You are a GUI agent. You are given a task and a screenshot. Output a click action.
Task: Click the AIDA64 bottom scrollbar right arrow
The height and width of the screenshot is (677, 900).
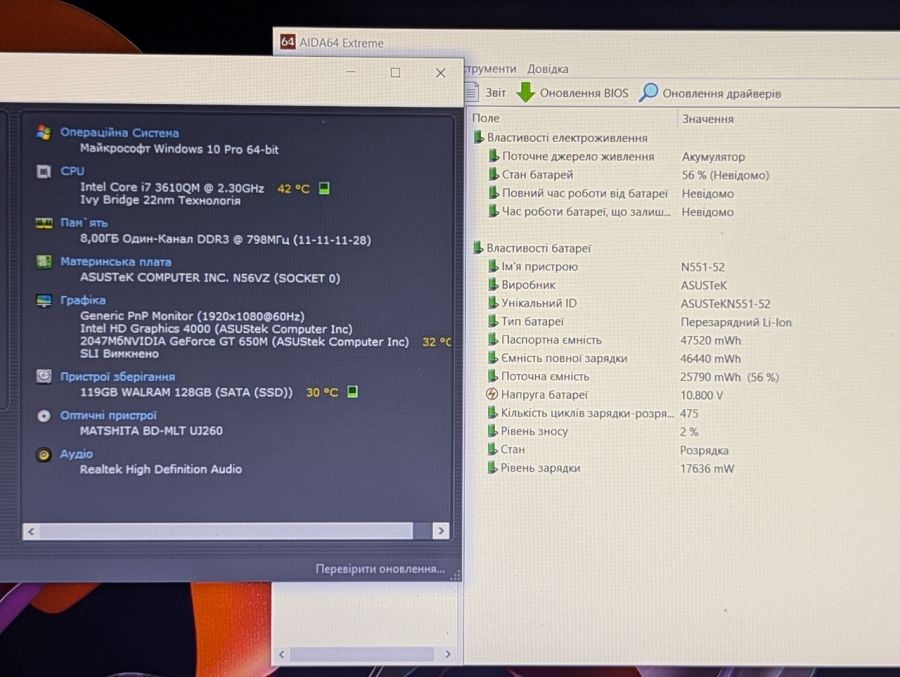coord(448,654)
